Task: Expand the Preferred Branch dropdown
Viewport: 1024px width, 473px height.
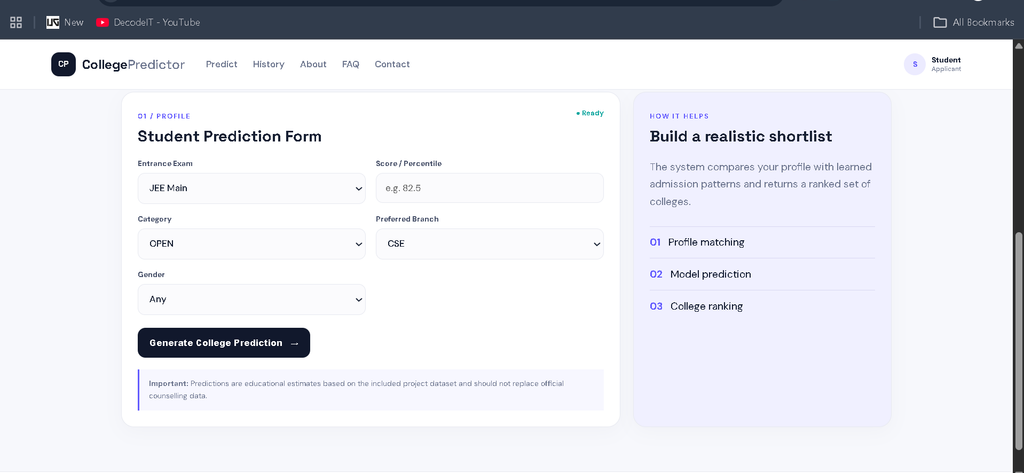Action: tap(490, 244)
